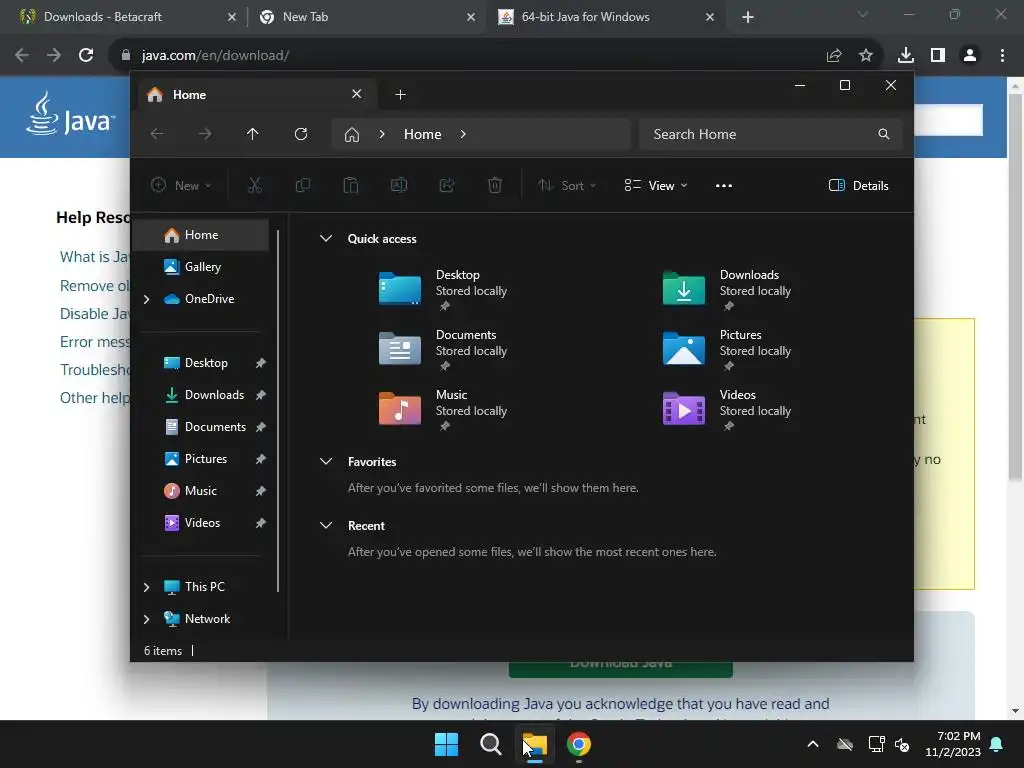This screenshot has width=1024, height=768.
Task: Click chevron after Home in address bar
Action: [x=463, y=134]
